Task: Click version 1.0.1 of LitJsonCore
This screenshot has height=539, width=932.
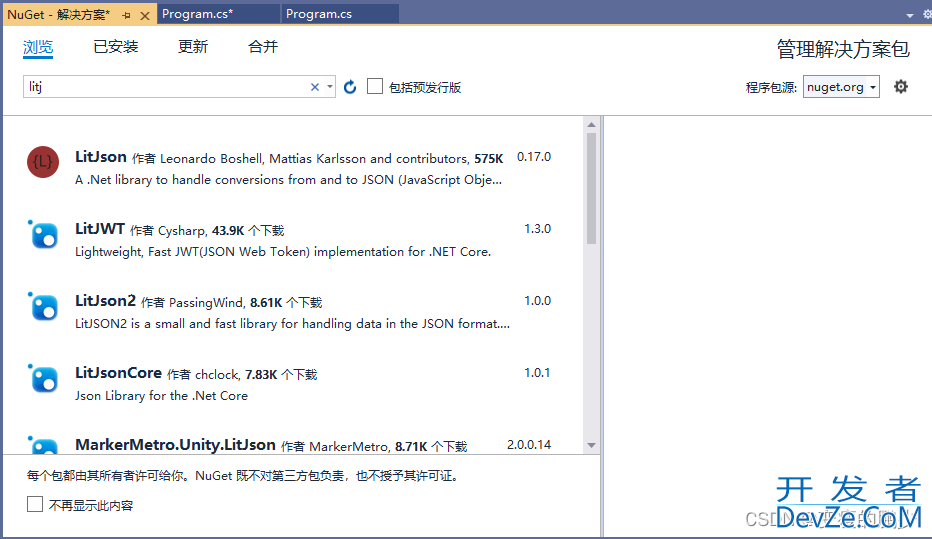Action: coord(537,373)
